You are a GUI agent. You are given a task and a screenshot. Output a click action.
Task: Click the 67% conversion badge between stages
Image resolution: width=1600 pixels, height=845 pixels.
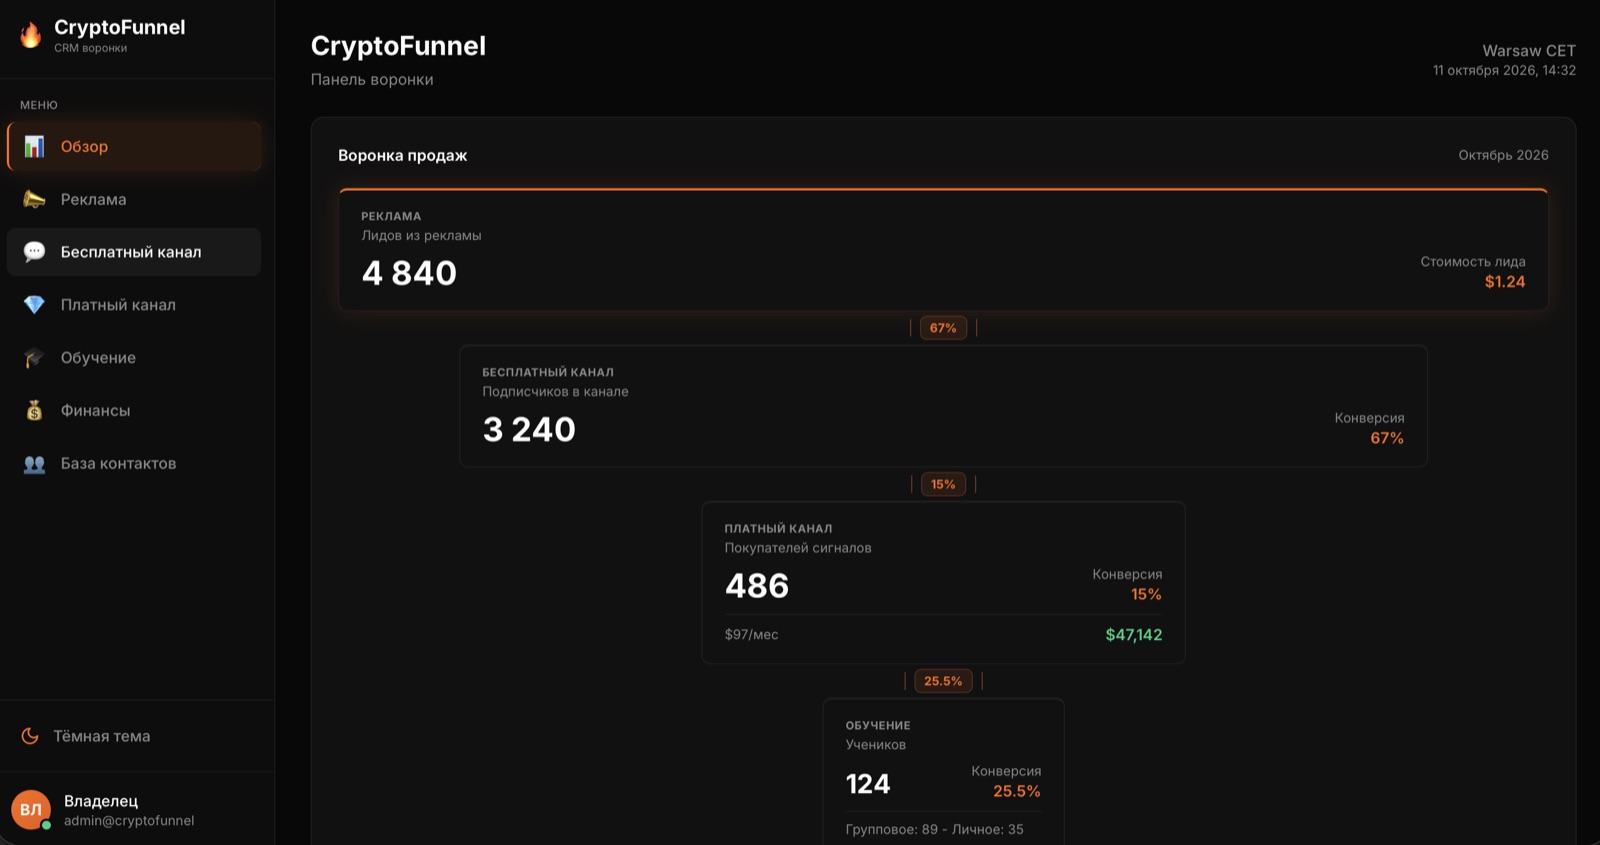click(943, 328)
